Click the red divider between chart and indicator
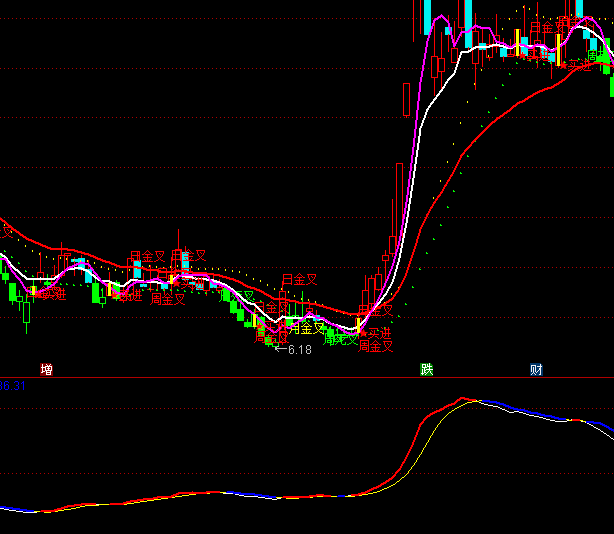614x534 pixels. [x=300, y=378]
